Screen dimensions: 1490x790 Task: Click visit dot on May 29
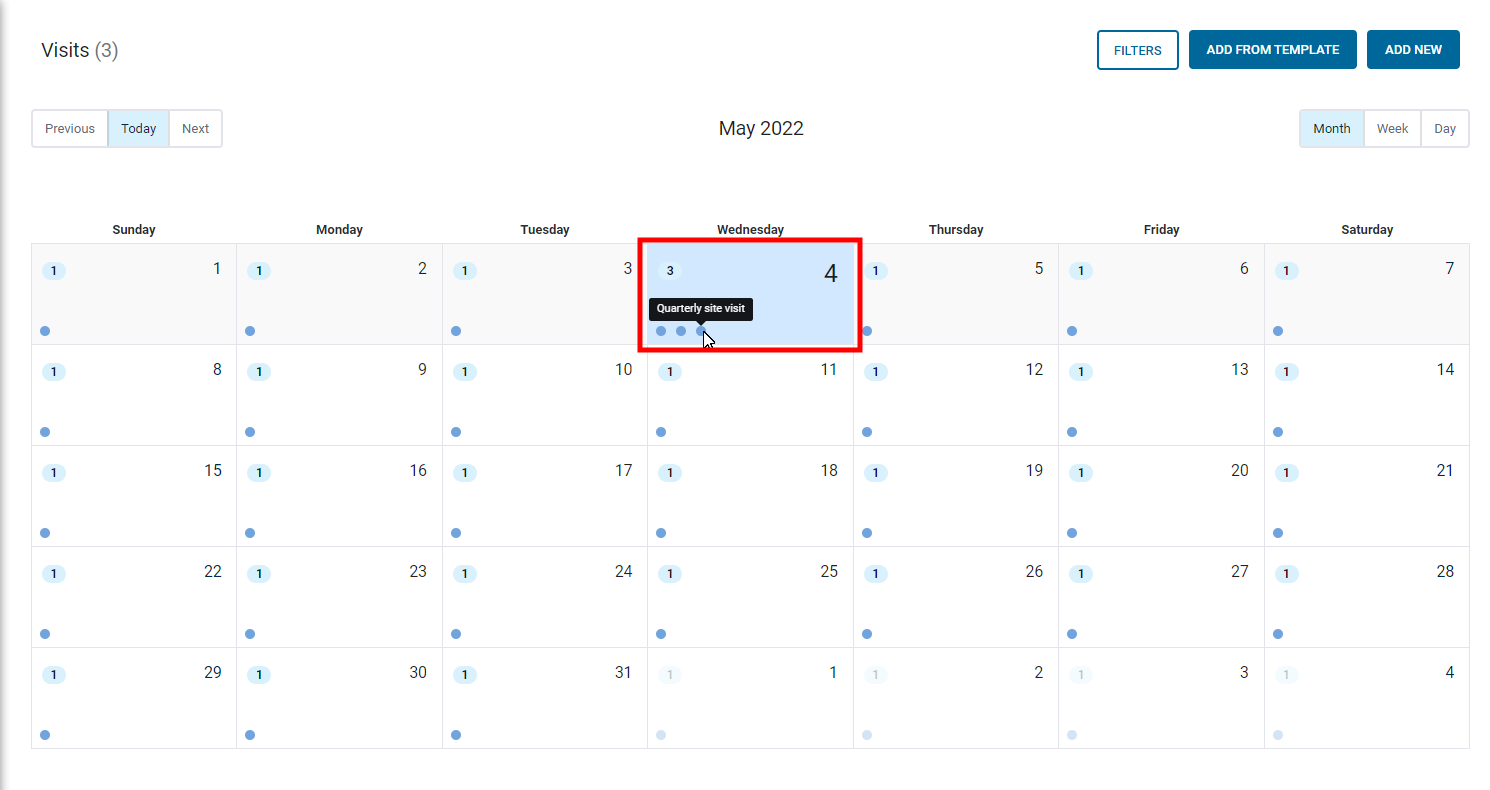tap(45, 735)
